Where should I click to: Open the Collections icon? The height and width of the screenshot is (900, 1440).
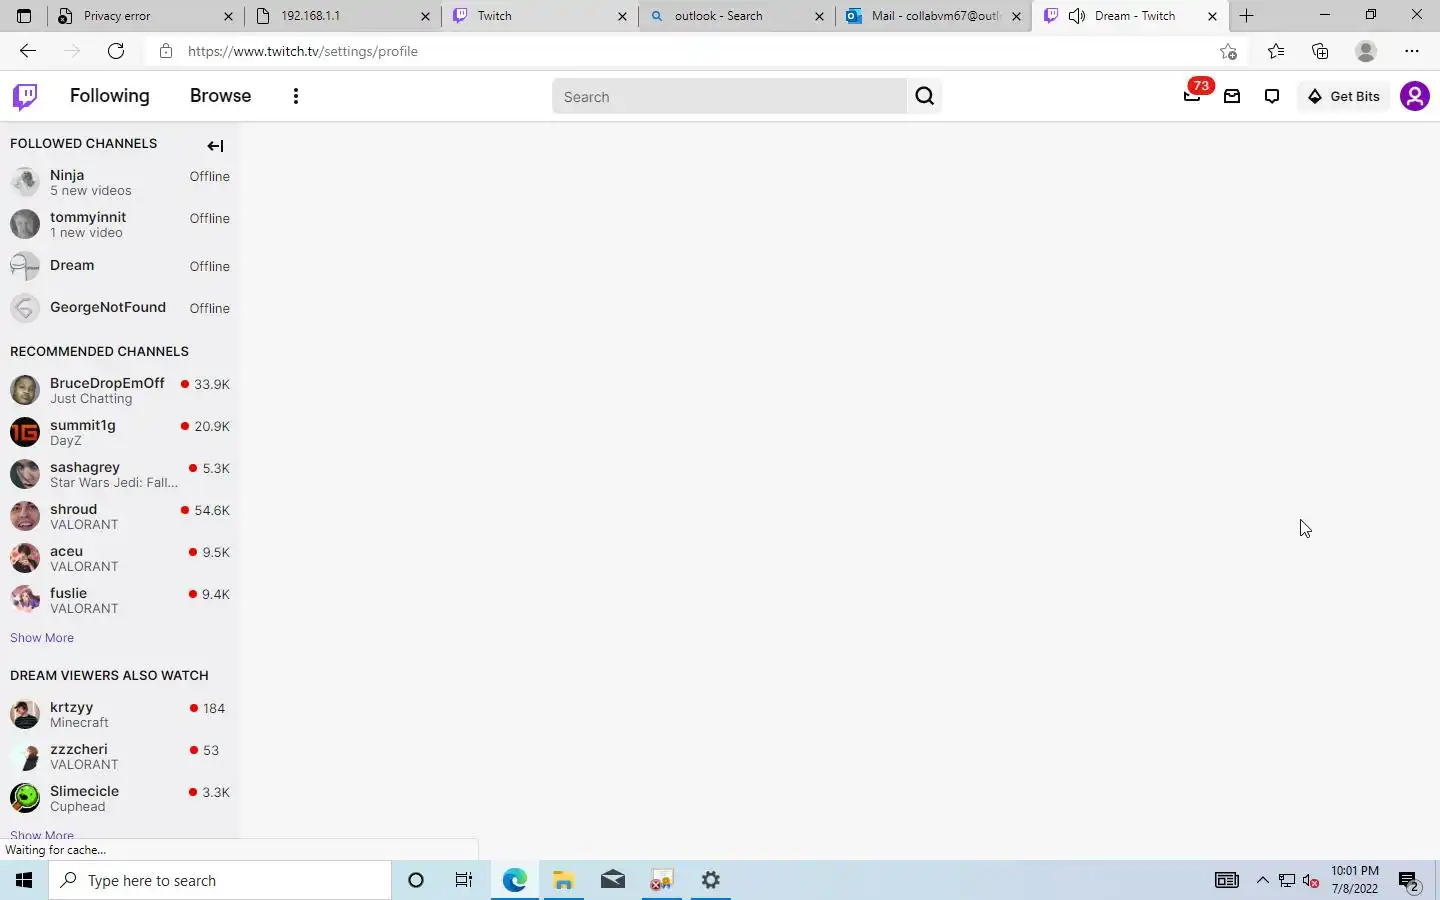[x=1320, y=51]
